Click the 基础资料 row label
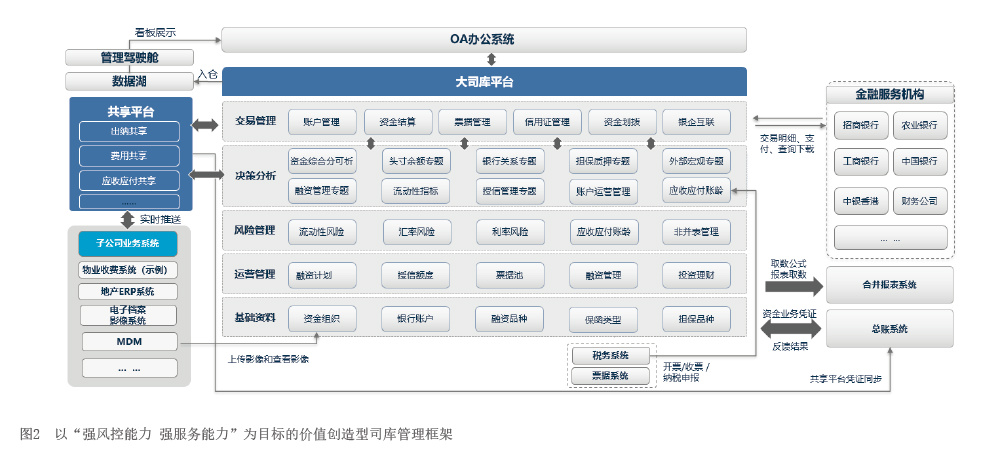The height and width of the screenshot is (470, 983). pos(255,318)
